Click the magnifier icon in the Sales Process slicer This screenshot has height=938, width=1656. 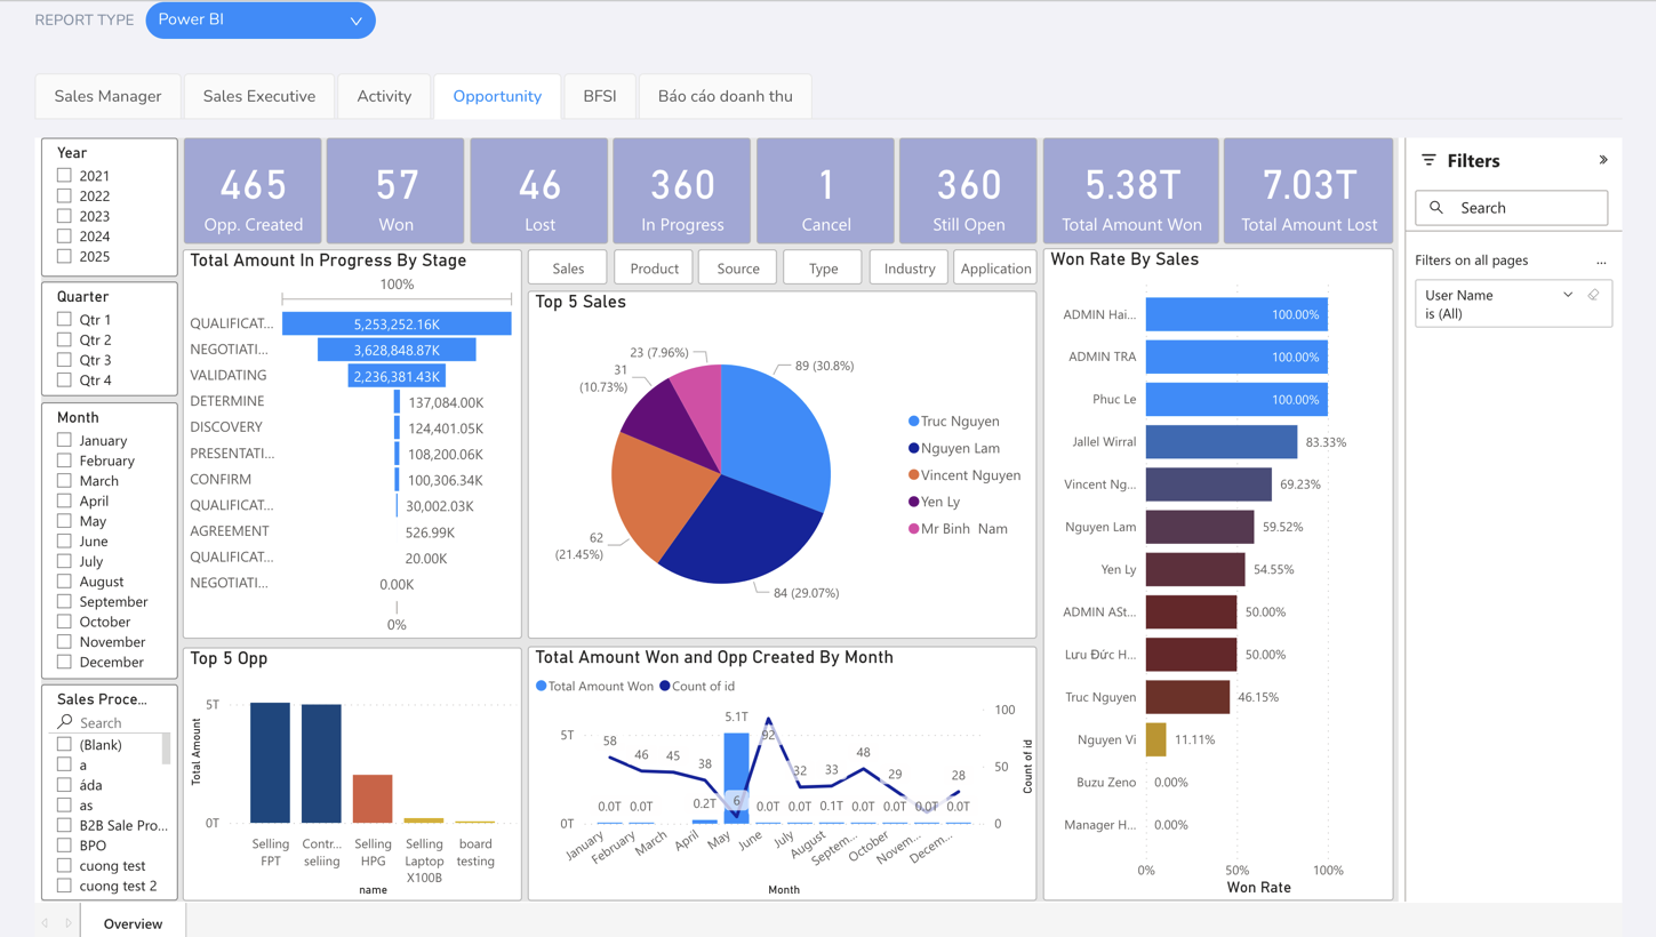pos(65,722)
